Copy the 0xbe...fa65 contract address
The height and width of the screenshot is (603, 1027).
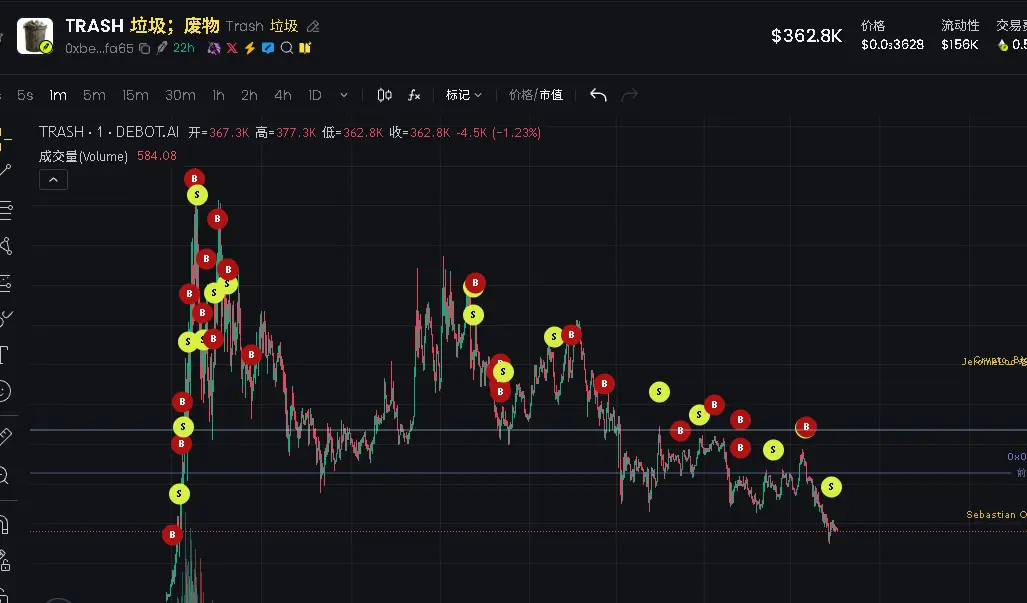[x=145, y=48]
